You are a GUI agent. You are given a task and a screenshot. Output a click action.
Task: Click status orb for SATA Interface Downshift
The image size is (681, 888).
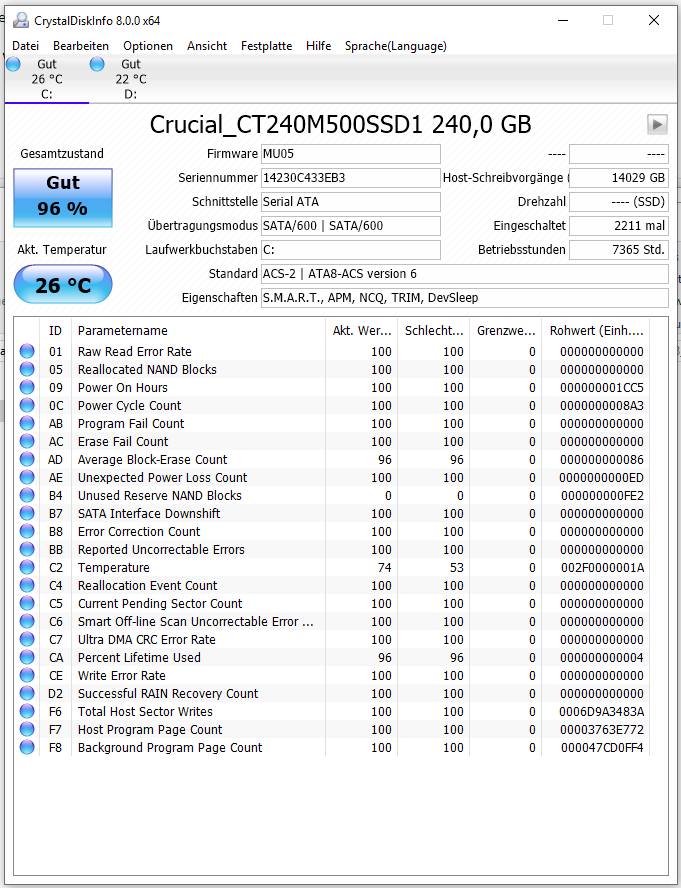coord(27,513)
